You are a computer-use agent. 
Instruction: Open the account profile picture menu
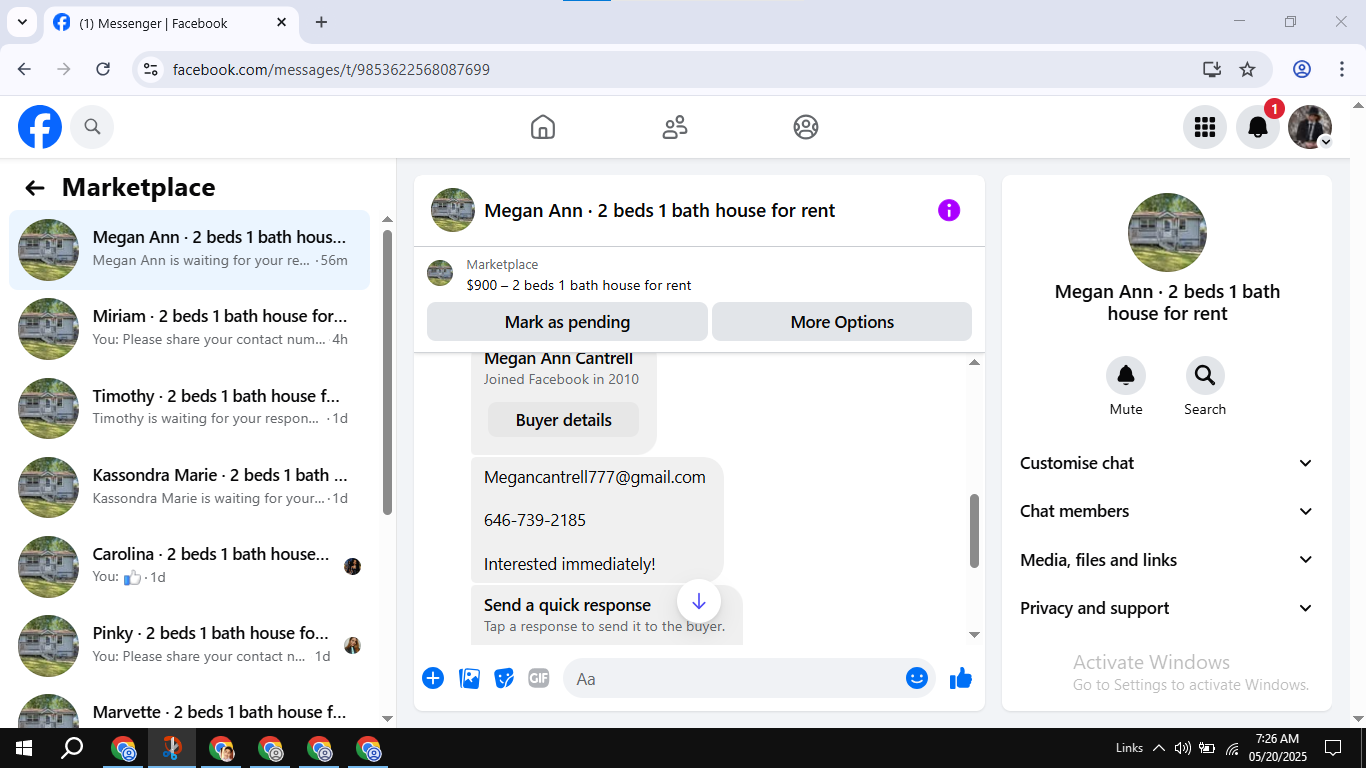pos(1310,127)
